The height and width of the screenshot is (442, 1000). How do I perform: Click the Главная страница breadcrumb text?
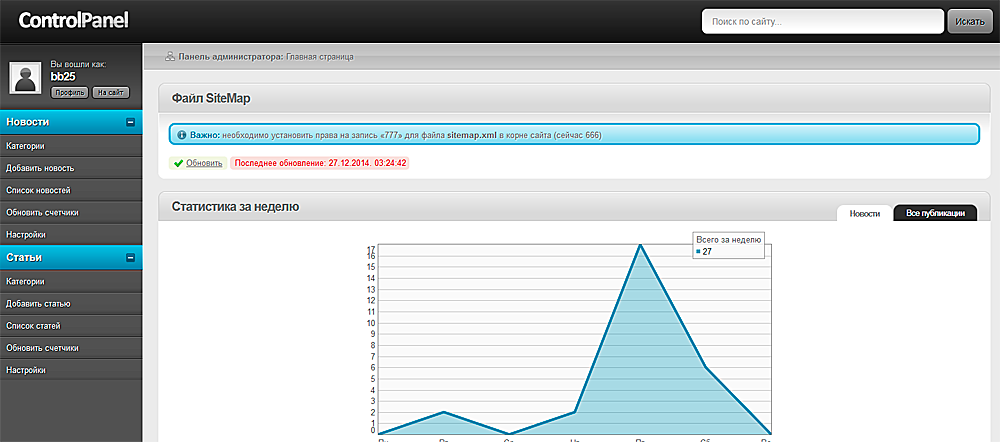320,57
